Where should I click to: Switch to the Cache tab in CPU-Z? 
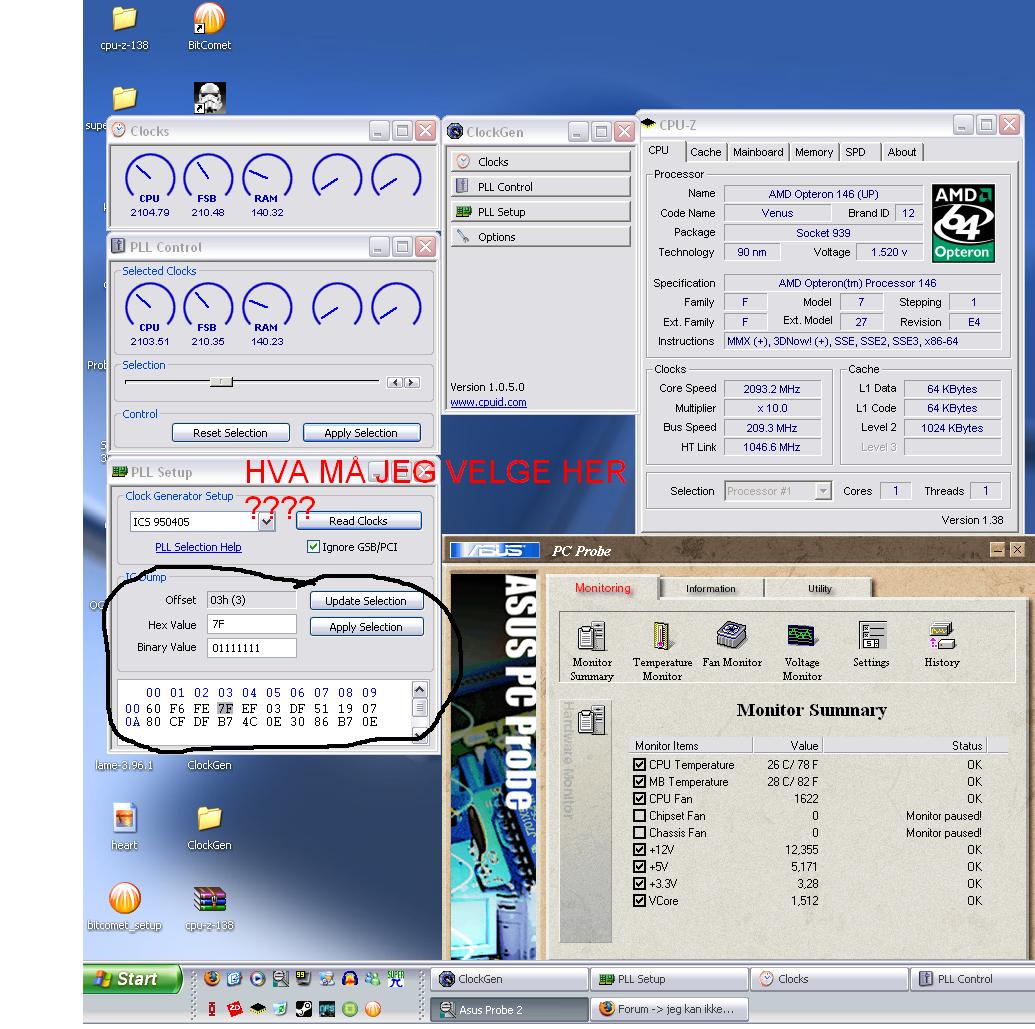pos(706,152)
